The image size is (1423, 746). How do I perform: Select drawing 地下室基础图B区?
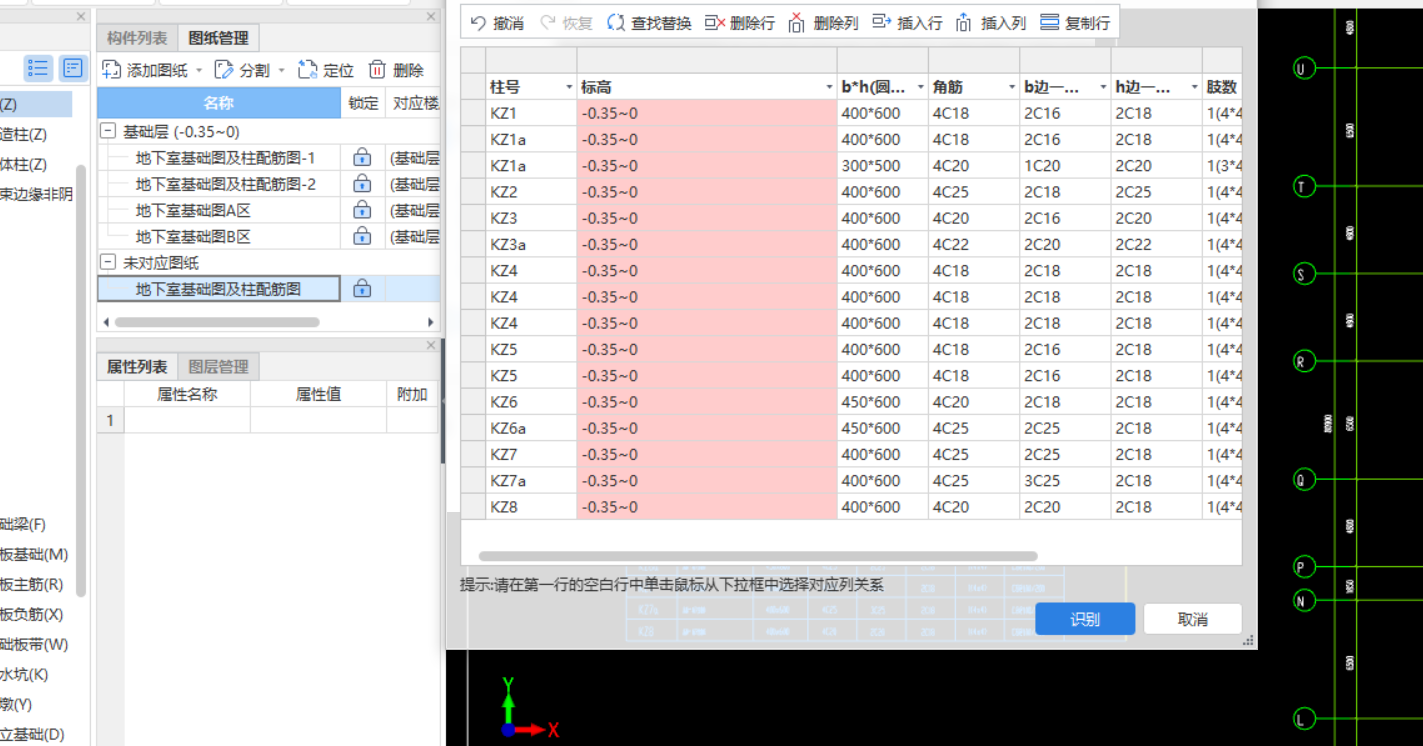click(193, 236)
